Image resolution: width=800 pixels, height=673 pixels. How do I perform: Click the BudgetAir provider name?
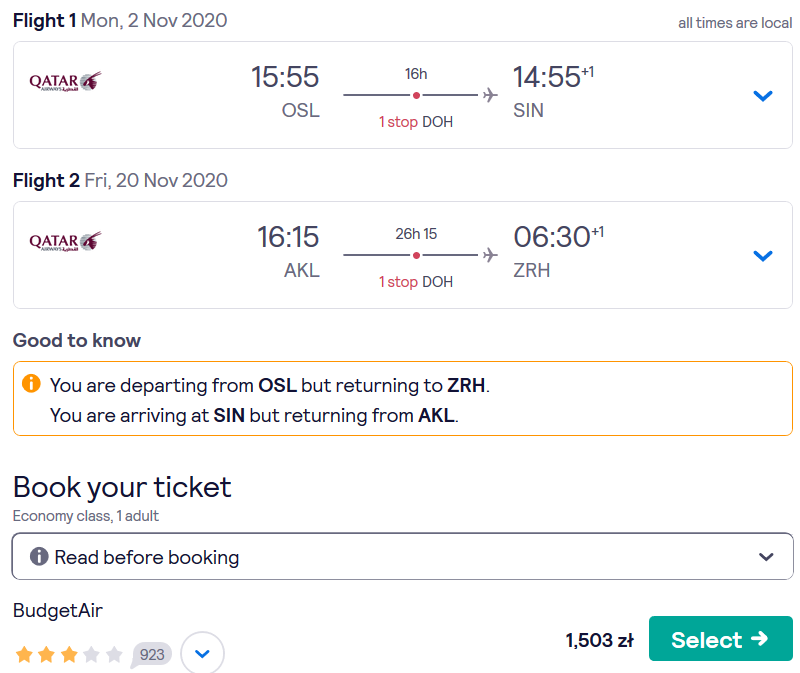[x=58, y=610]
